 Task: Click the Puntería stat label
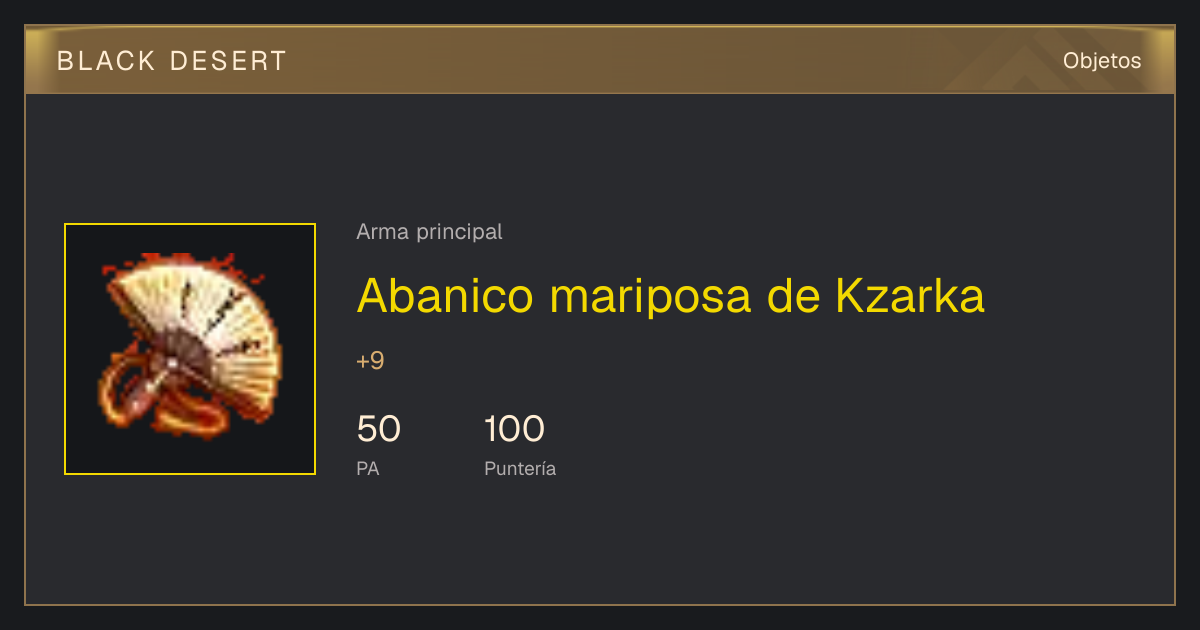tap(520, 469)
